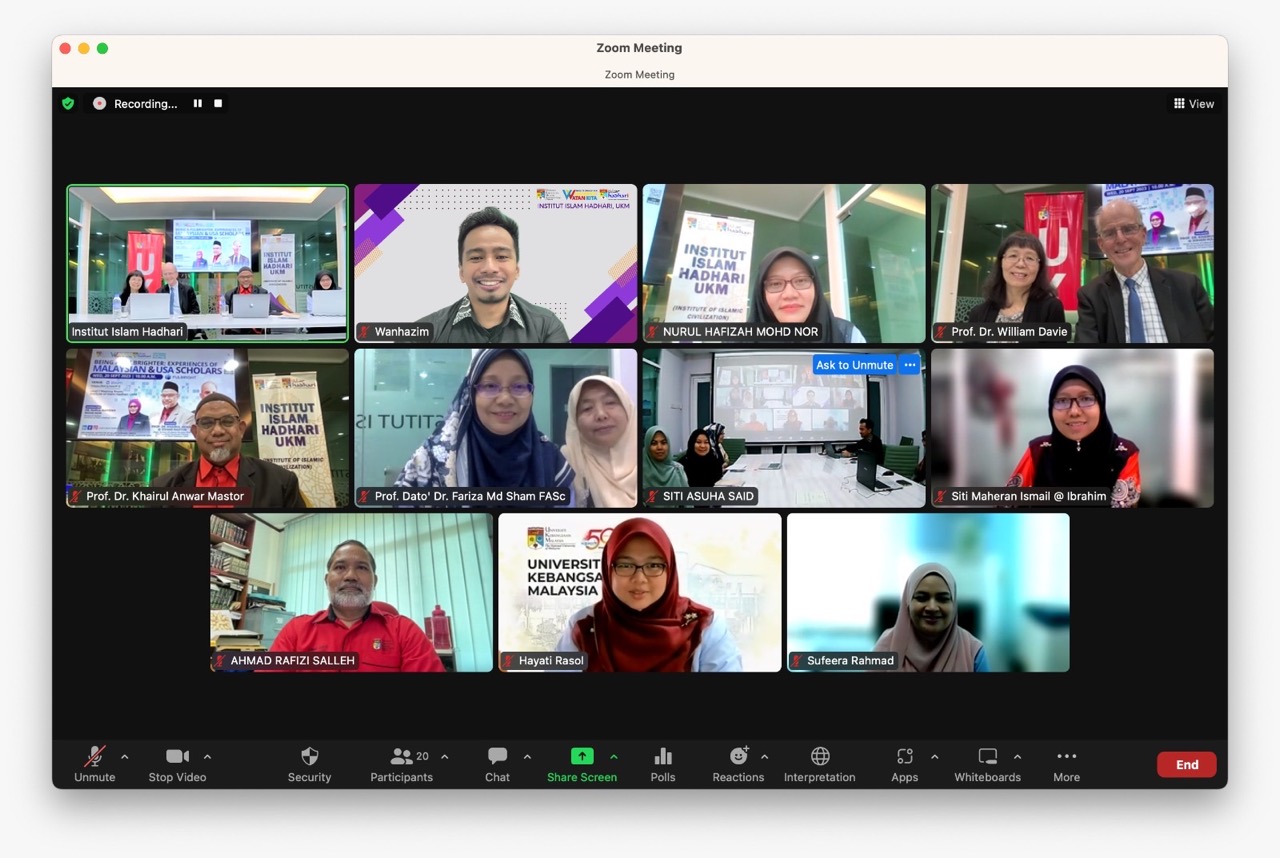
Task: Open the View layout menu
Action: 1194,103
